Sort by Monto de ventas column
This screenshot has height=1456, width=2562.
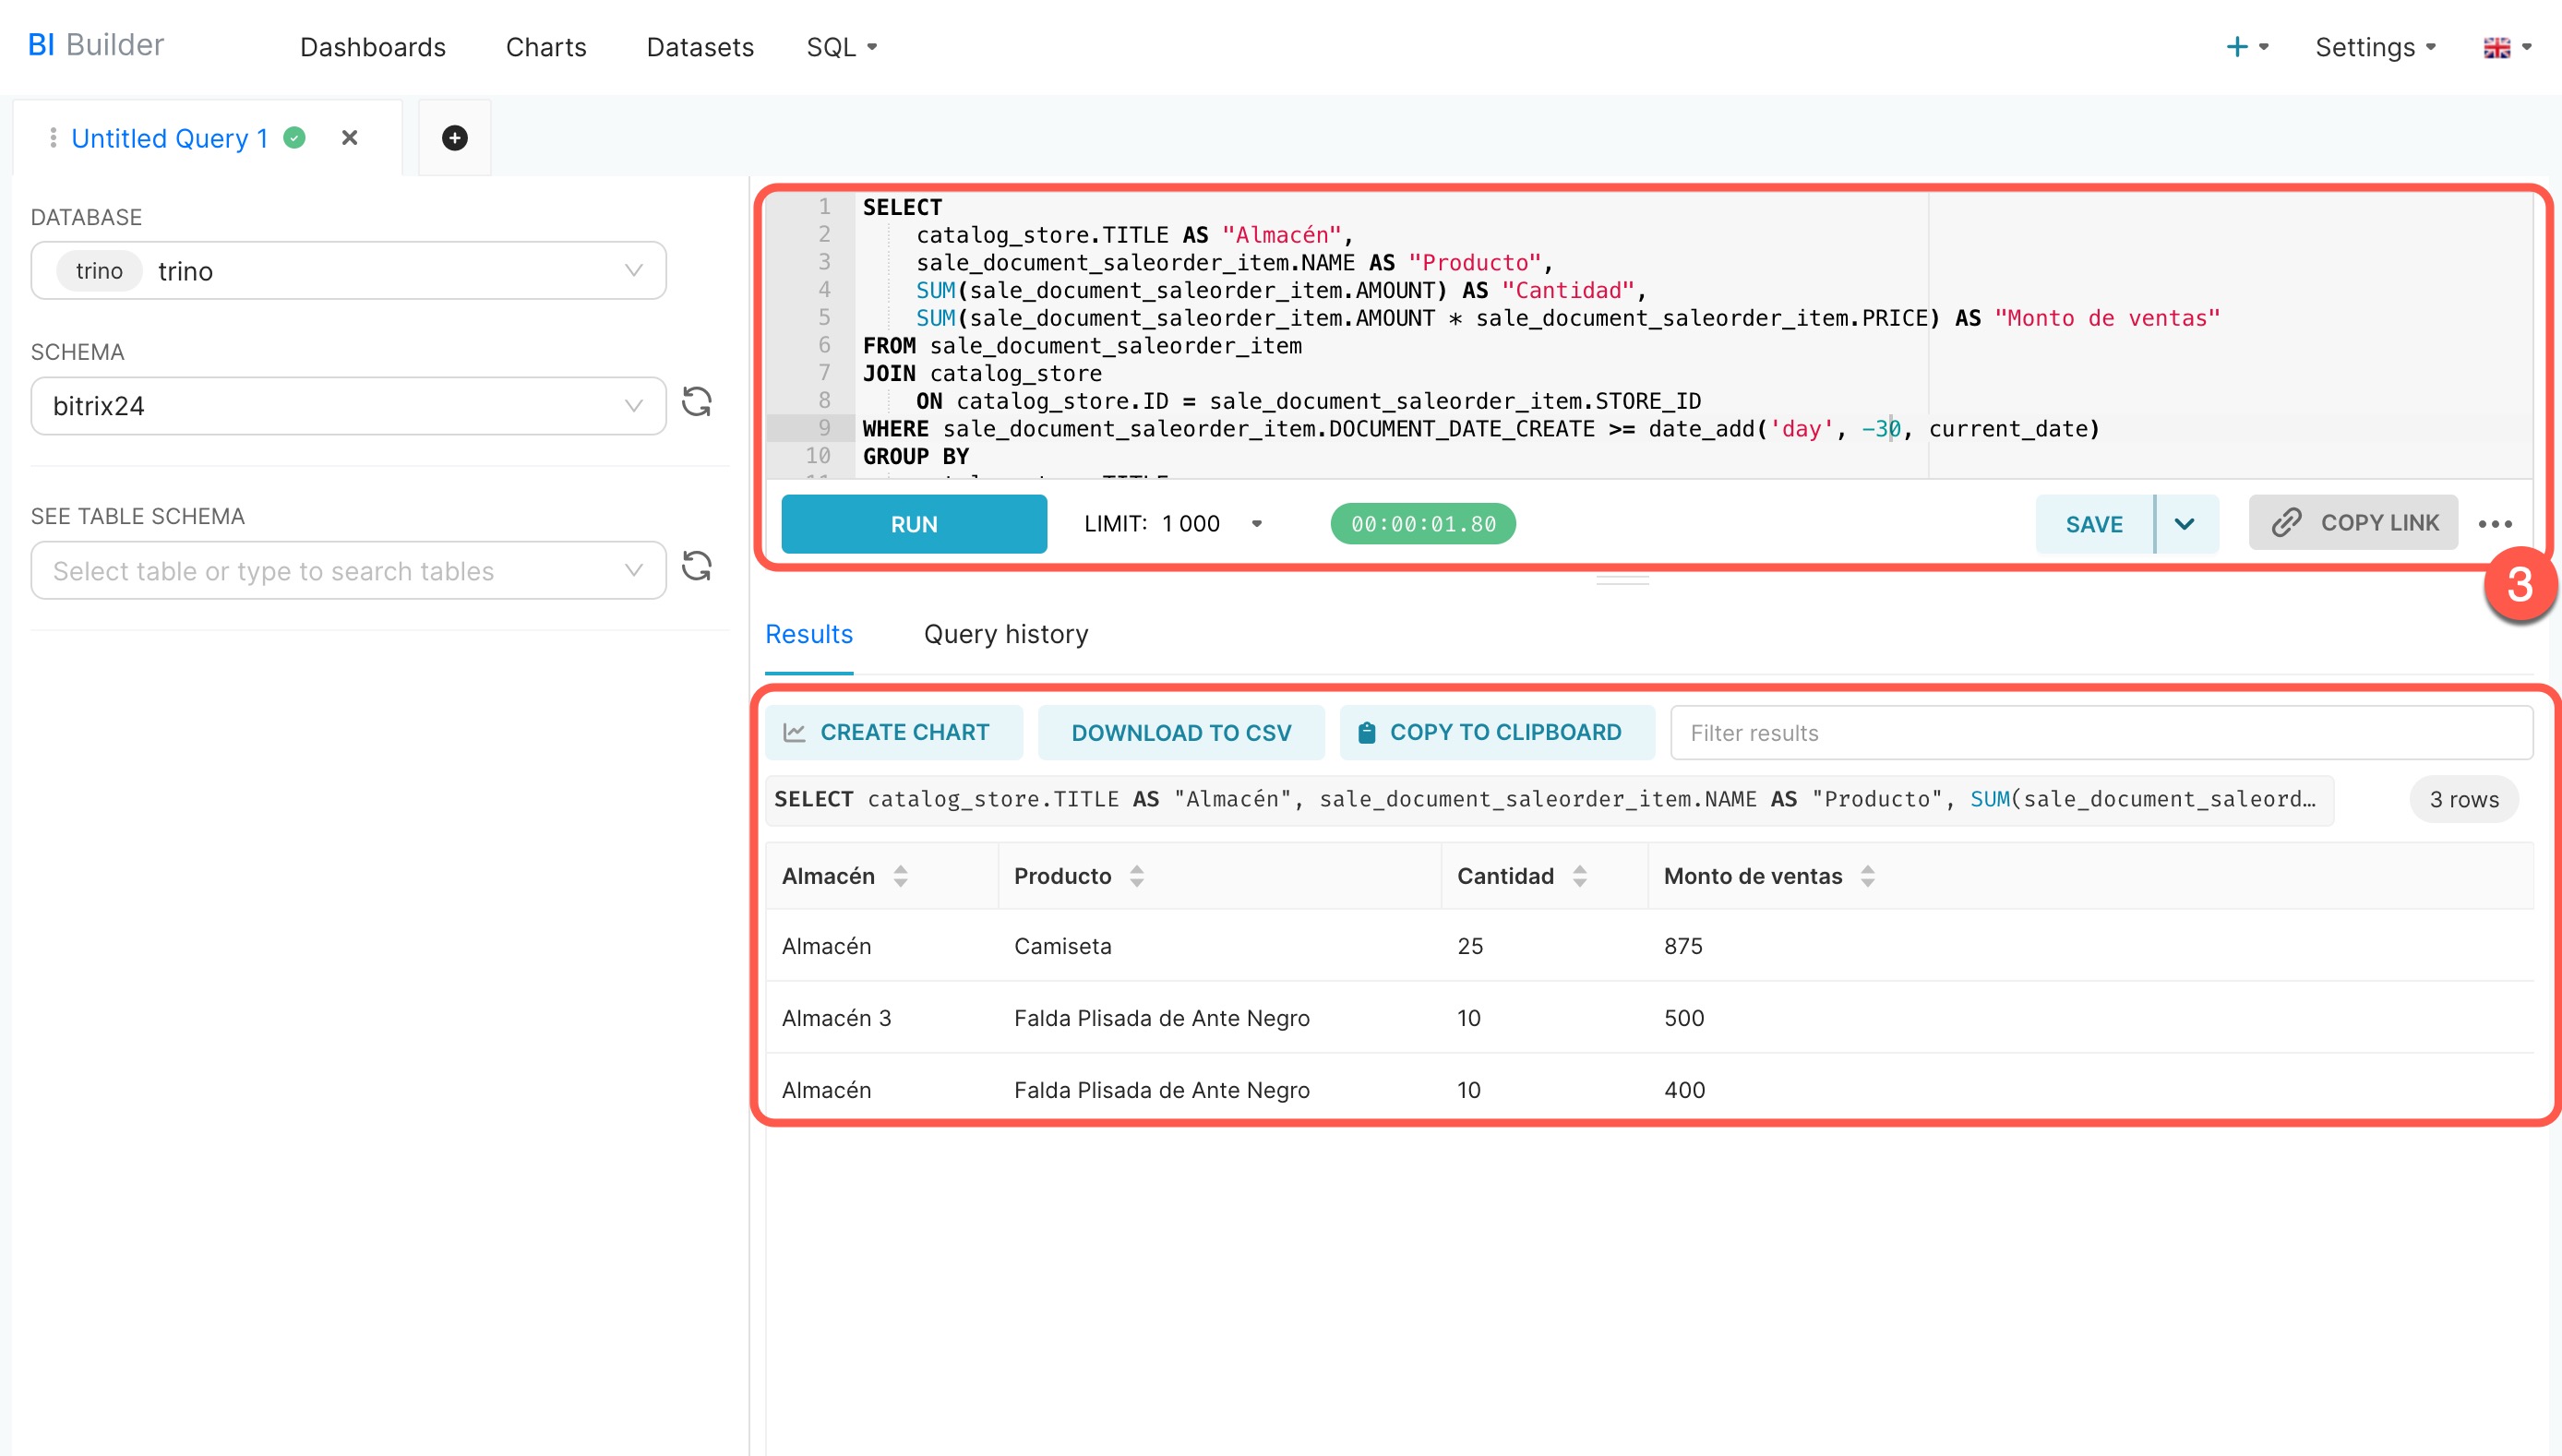click(1867, 876)
